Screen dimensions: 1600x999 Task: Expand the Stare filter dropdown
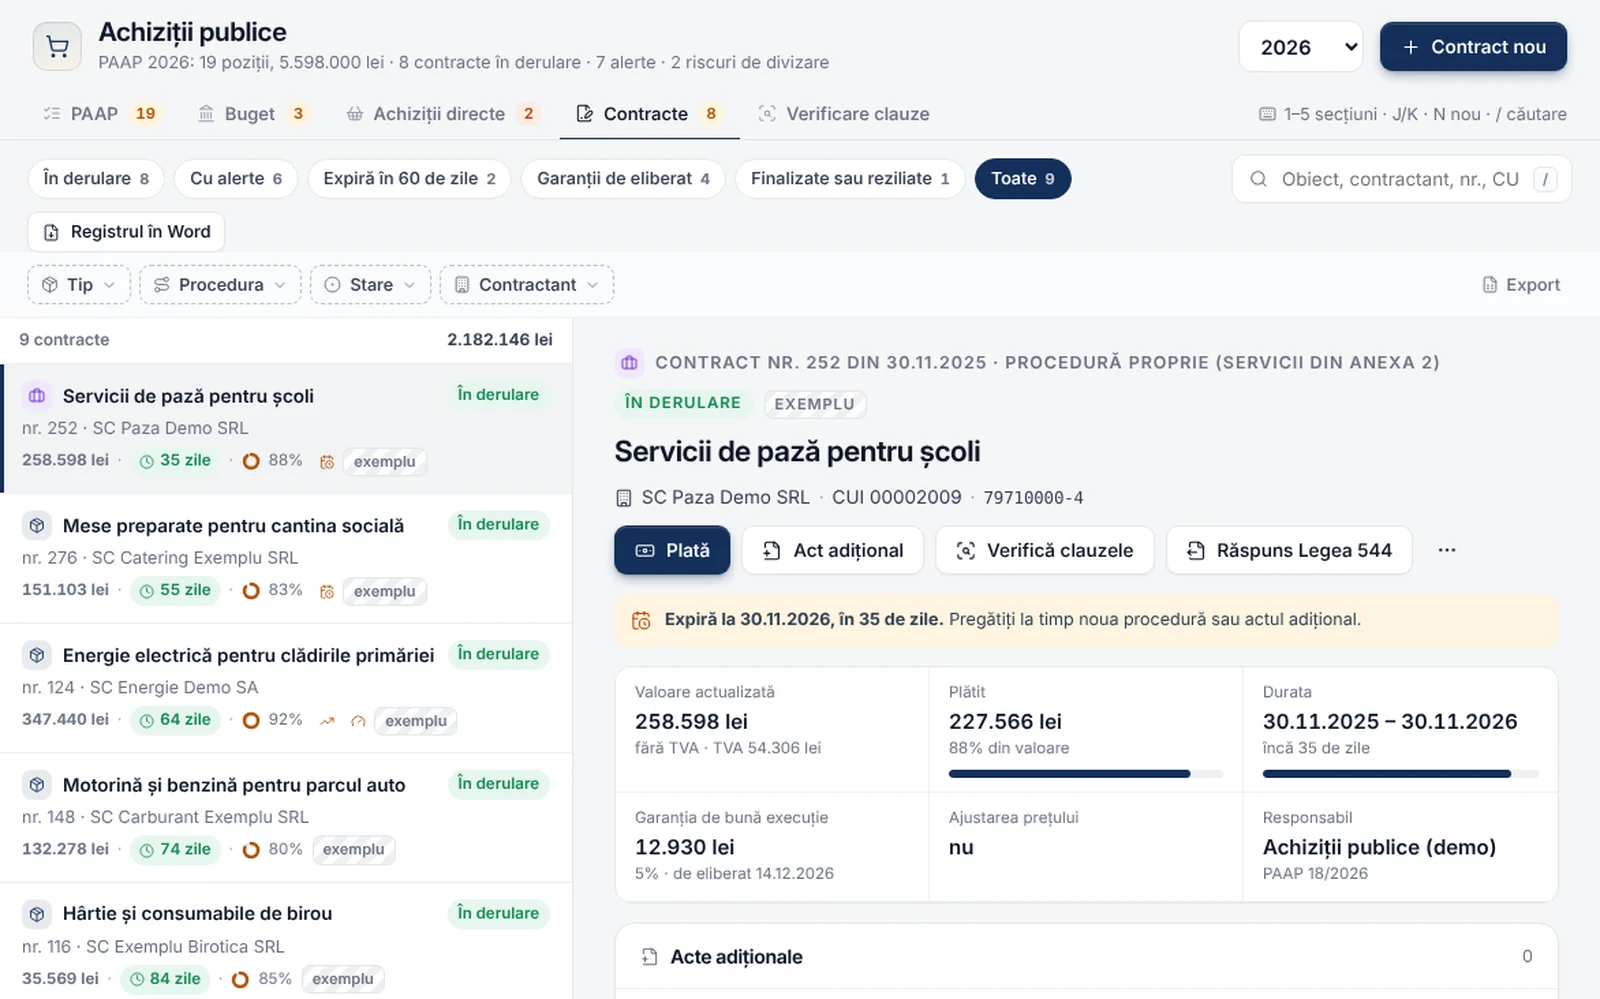[x=370, y=285]
